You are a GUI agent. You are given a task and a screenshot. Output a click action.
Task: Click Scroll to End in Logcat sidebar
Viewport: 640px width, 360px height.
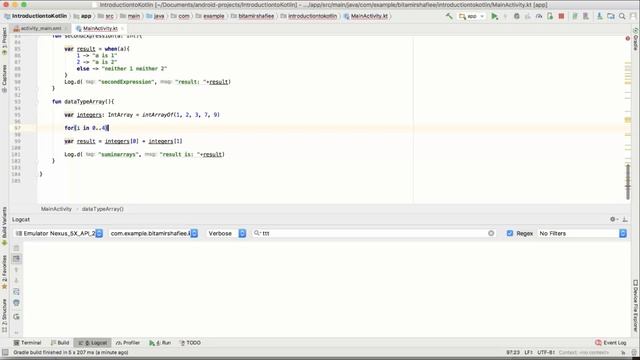click(16, 259)
